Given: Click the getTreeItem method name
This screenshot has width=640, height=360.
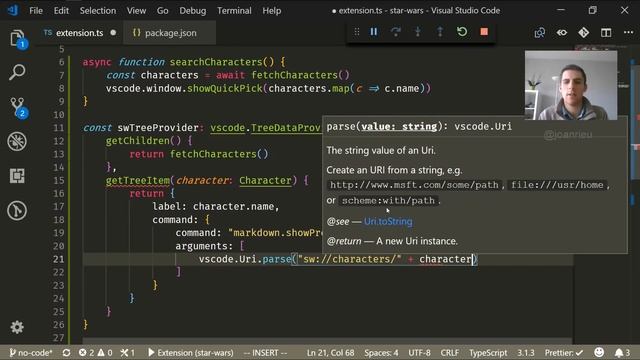Looking at the screenshot, I should coord(138,180).
